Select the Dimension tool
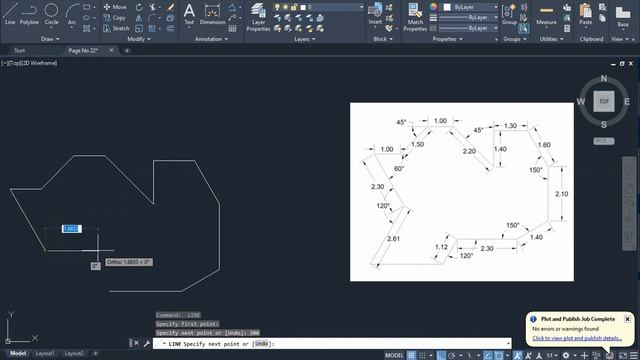640x360 pixels. (212, 13)
